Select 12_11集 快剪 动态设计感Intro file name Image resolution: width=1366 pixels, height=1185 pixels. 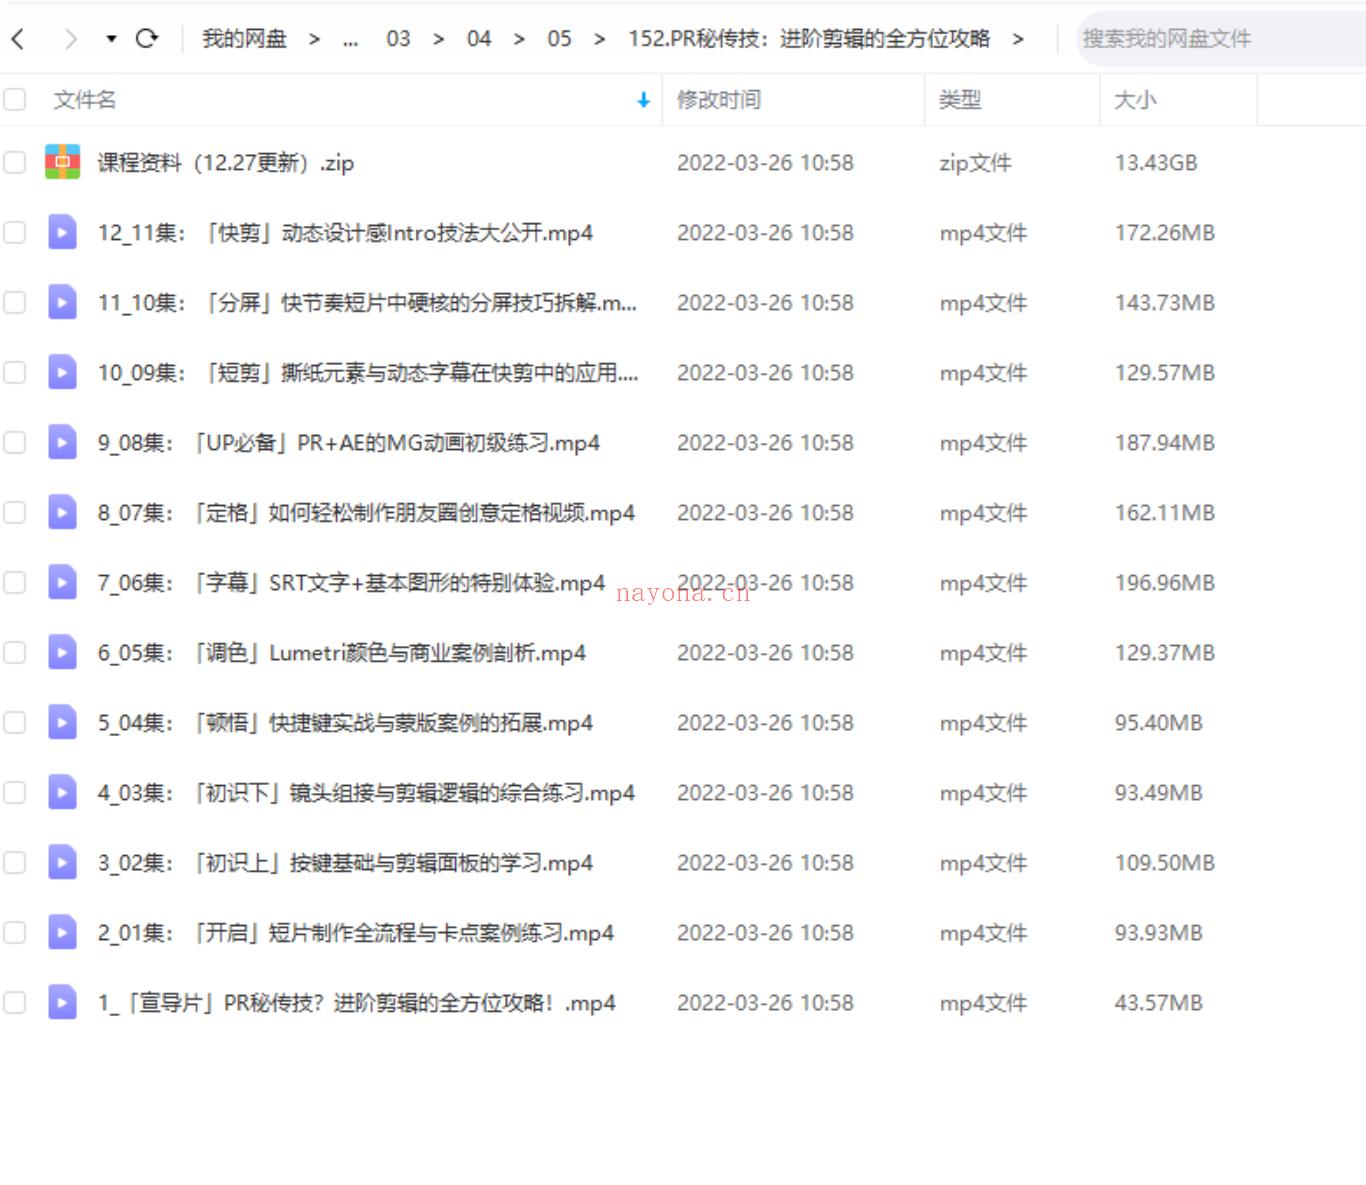(x=345, y=233)
